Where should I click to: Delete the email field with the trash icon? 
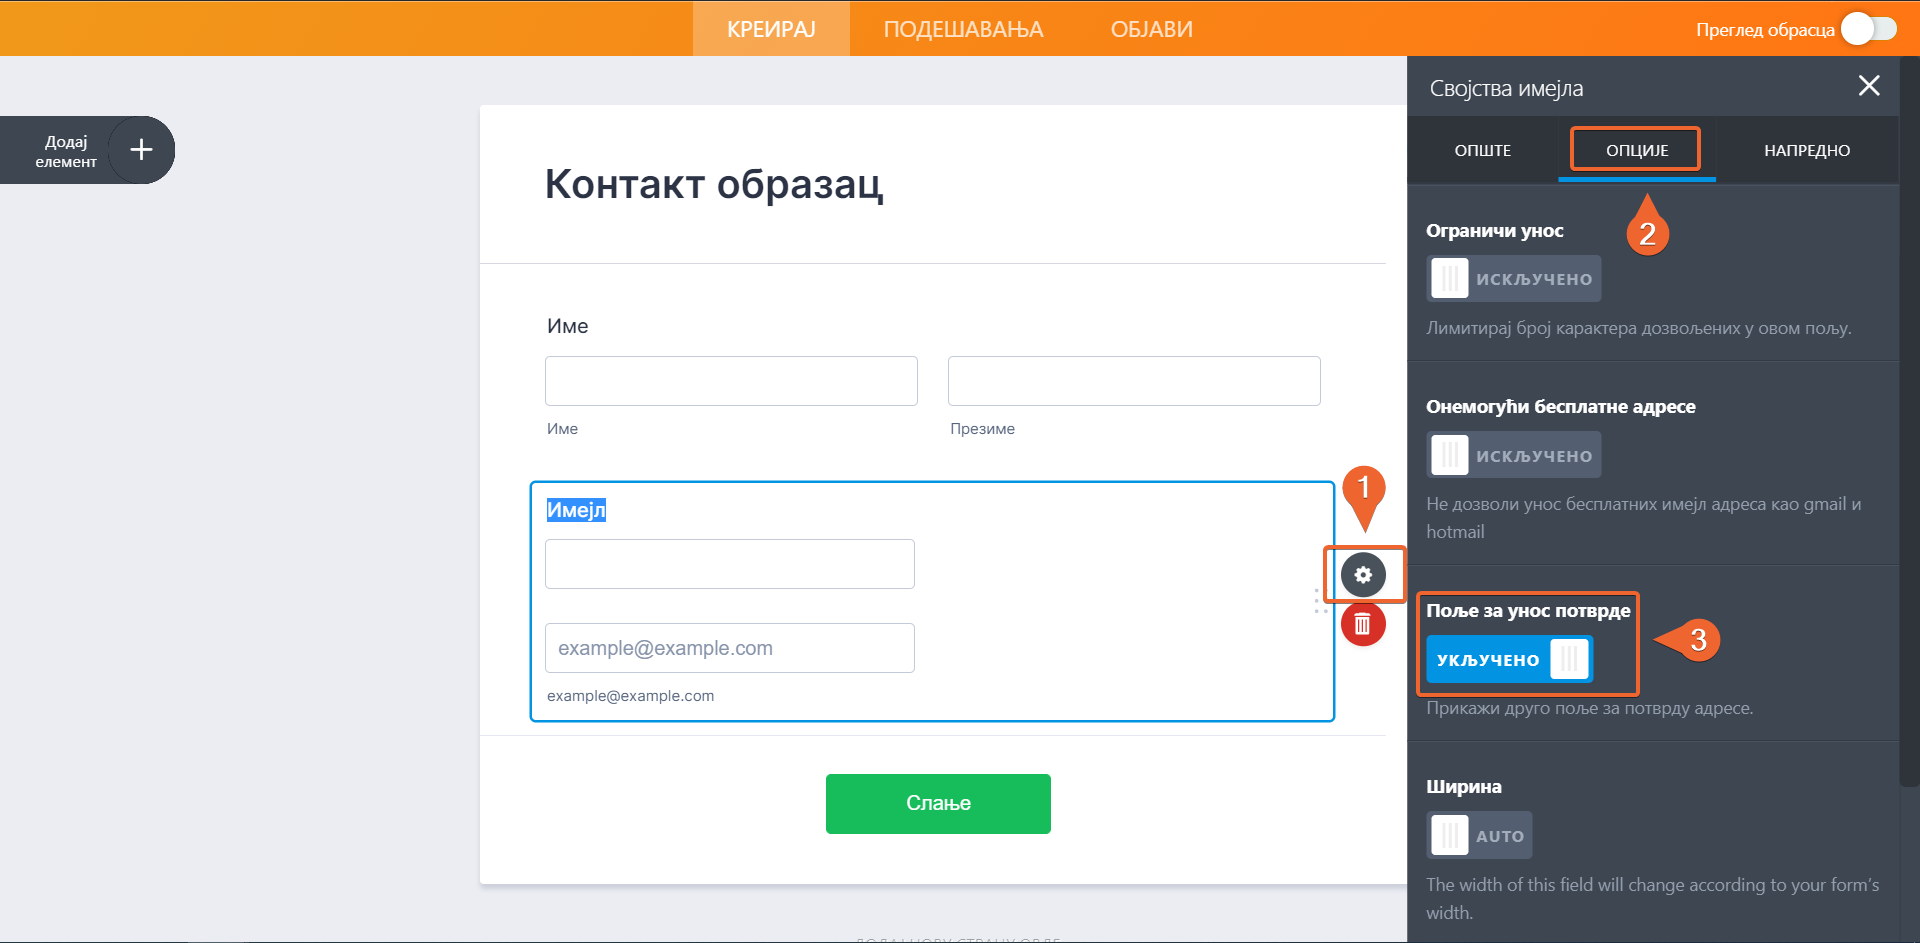(1362, 624)
